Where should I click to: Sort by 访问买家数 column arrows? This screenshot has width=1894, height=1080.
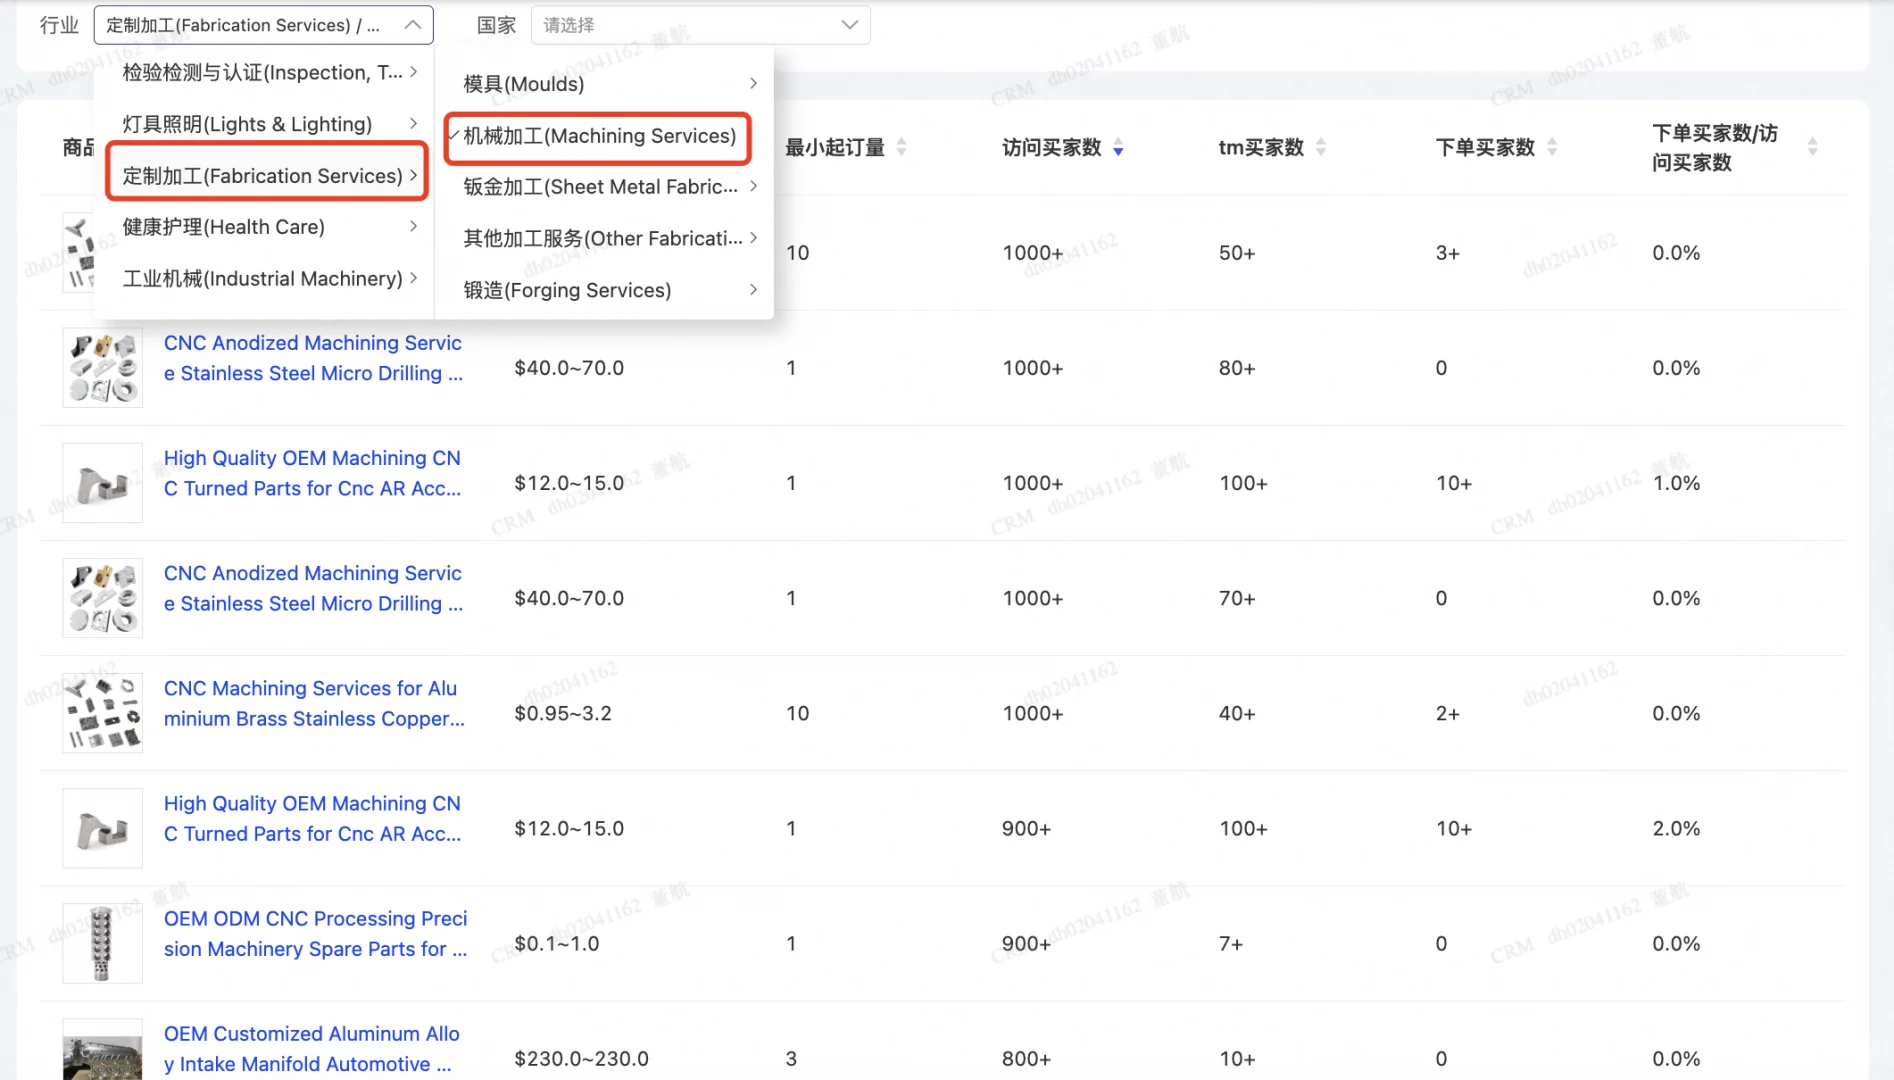(1118, 147)
